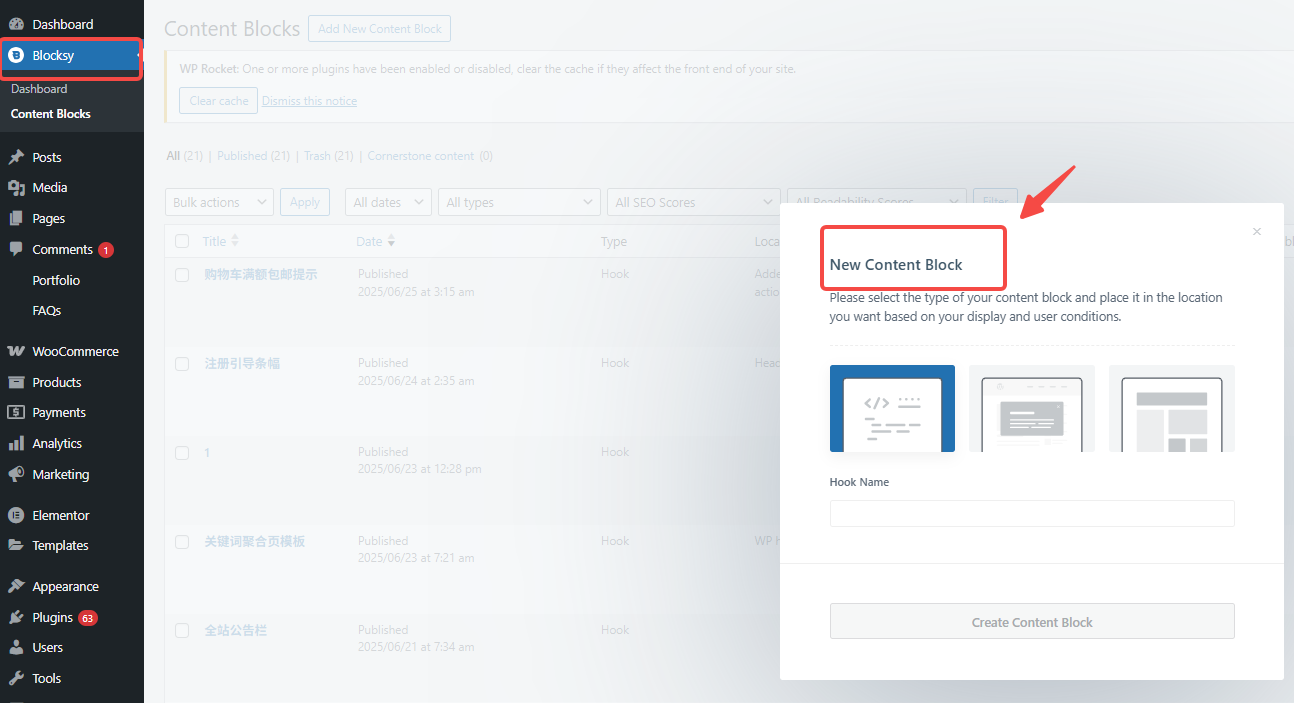Image resolution: width=1294 pixels, height=703 pixels.
Task: Select the Hook code block type thumbnail
Action: (892, 408)
